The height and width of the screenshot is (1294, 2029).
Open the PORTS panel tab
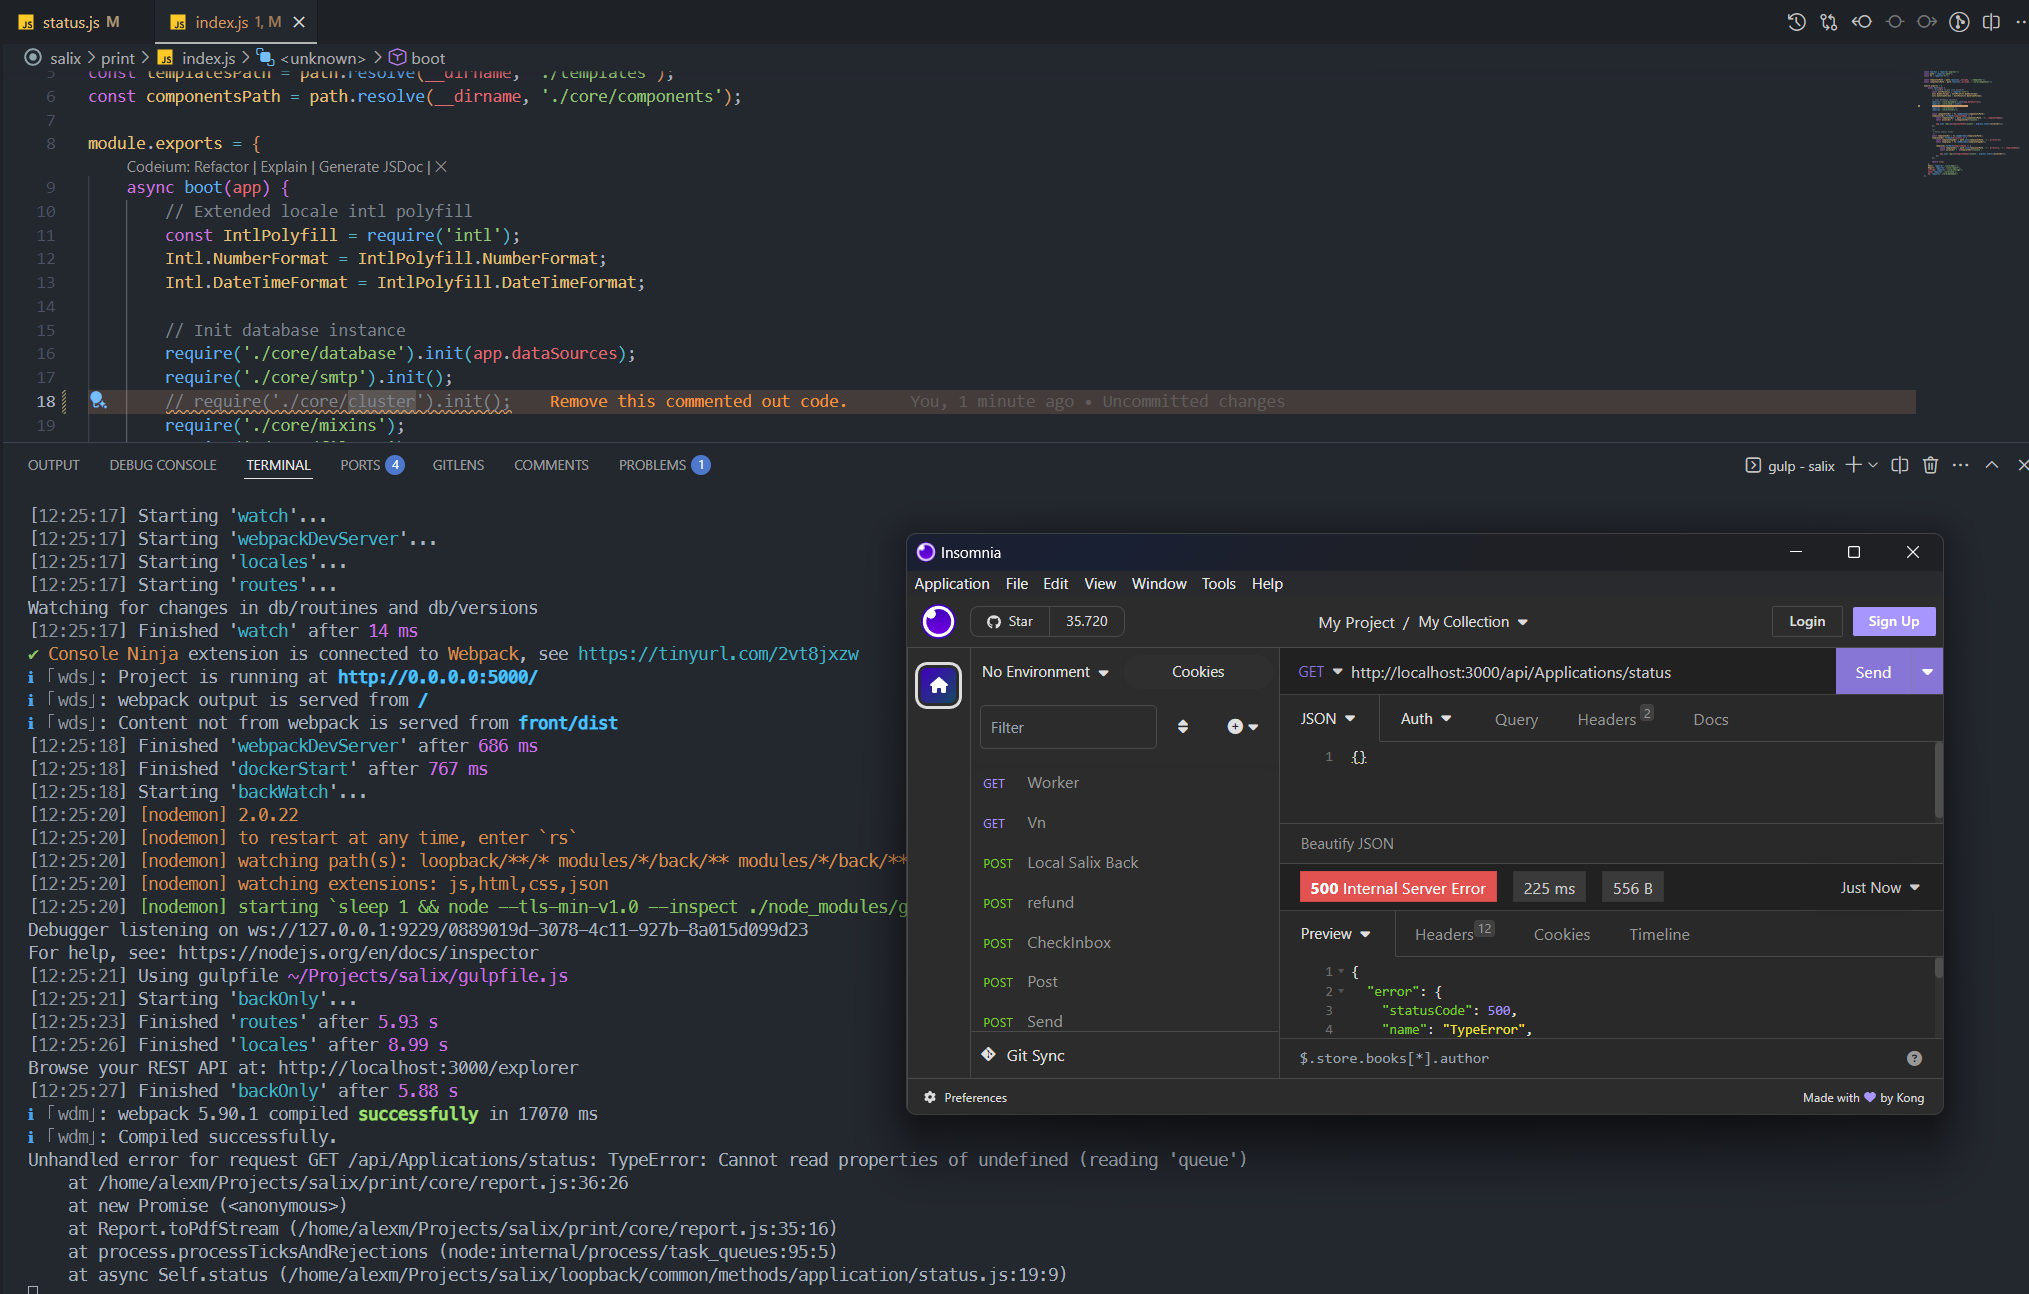372,465
